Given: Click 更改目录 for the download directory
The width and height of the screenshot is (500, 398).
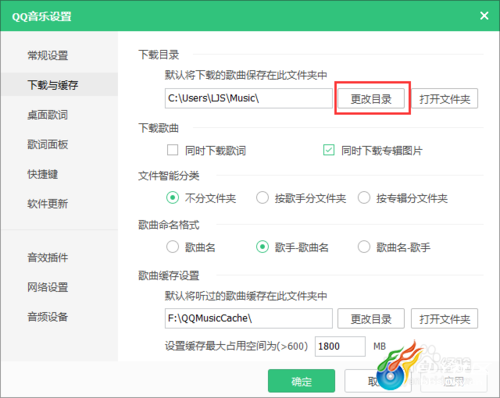Looking at the screenshot, I should pos(371,99).
